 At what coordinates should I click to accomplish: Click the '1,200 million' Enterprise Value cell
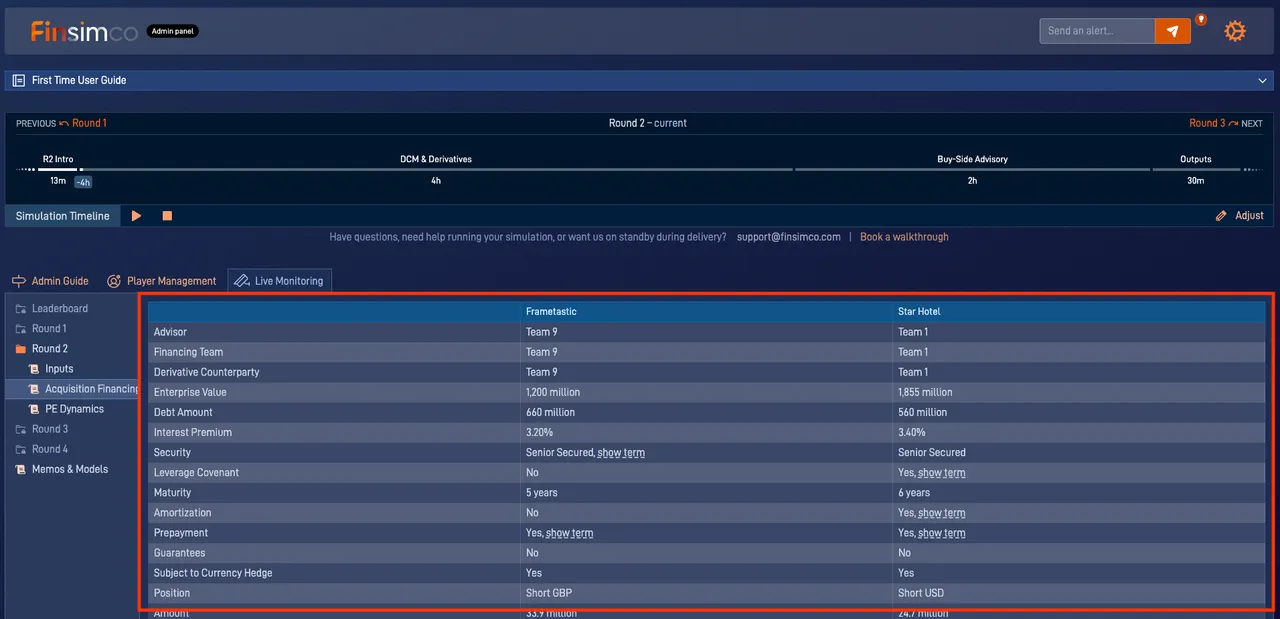pos(706,392)
